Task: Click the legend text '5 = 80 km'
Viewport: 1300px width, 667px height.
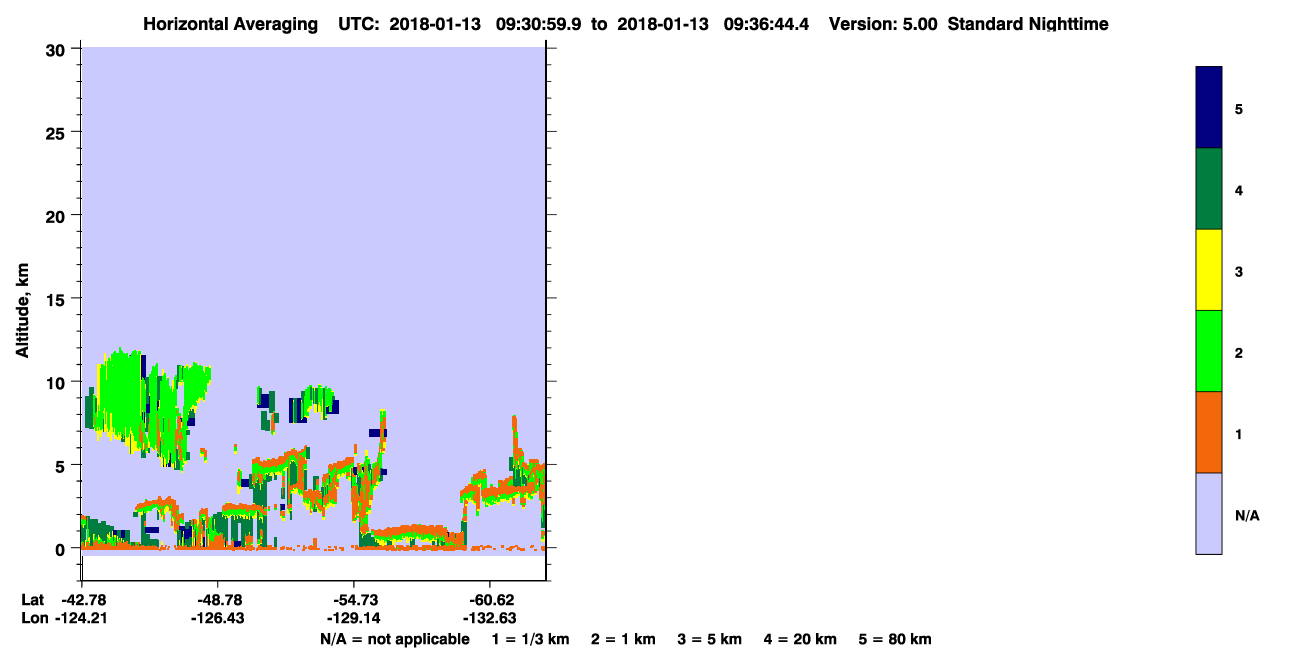Action: [895, 639]
